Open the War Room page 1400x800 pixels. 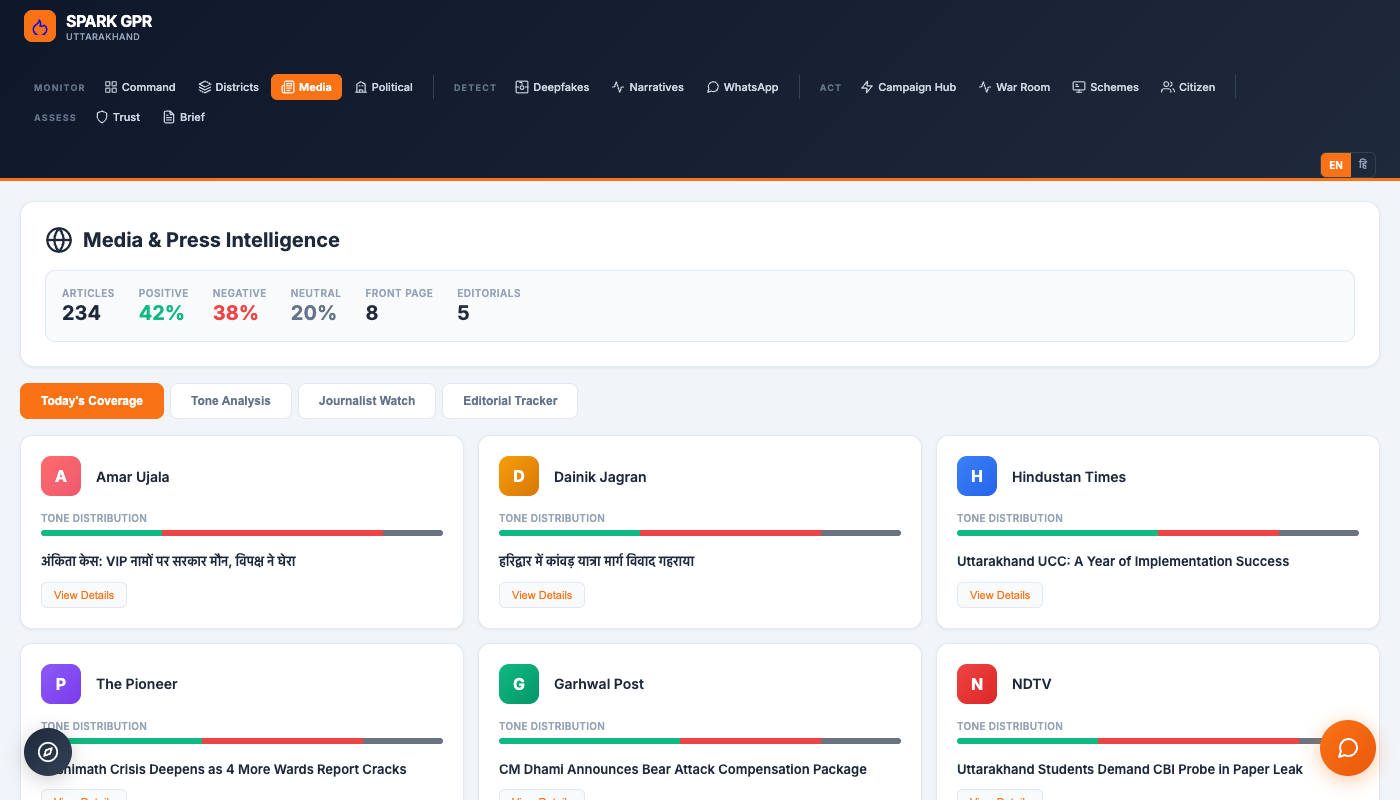(1014, 87)
